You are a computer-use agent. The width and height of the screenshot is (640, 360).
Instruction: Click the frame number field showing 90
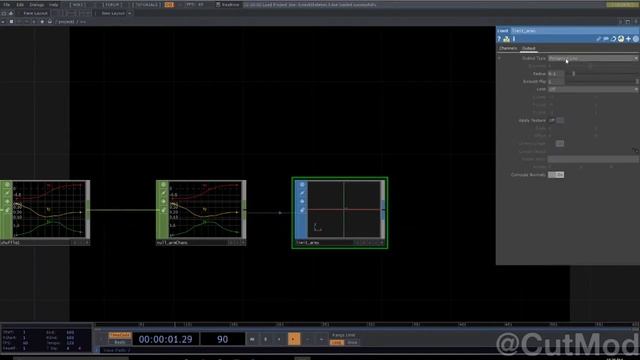pos(222,339)
